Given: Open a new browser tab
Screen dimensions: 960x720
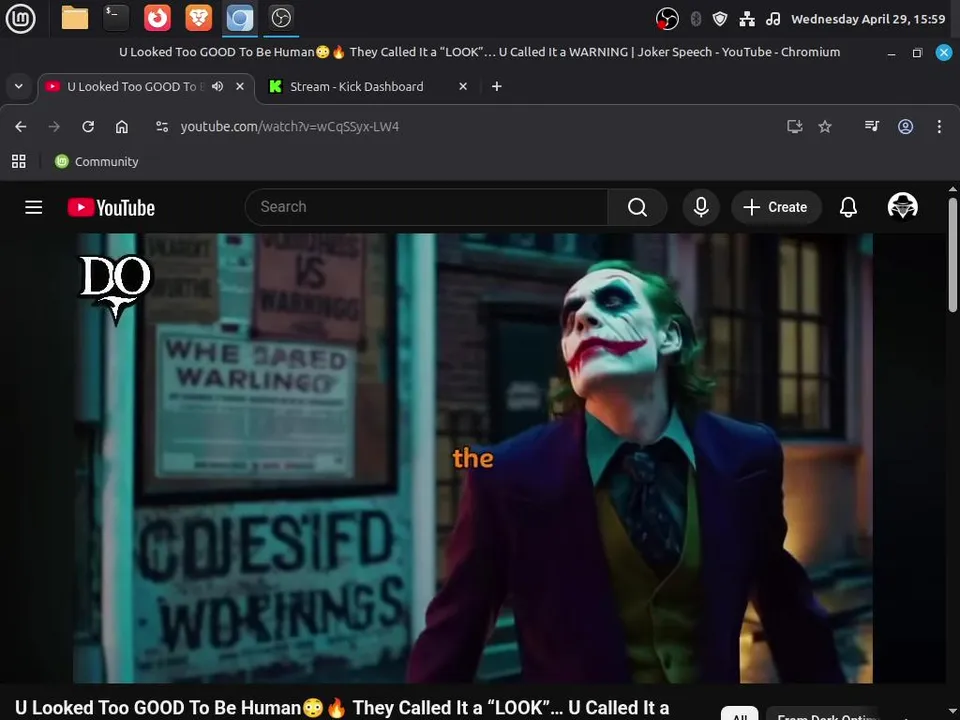Looking at the screenshot, I should [497, 86].
